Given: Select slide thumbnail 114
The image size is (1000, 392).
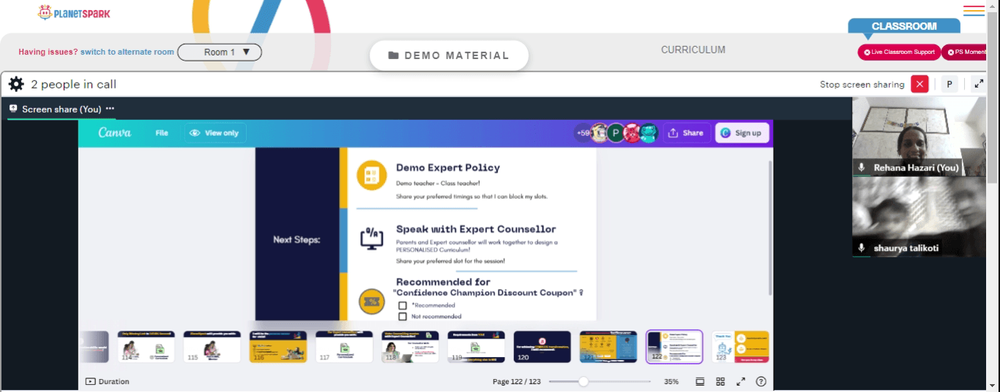Looking at the screenshot, I should pyautogui.click(x=146, y=347).
